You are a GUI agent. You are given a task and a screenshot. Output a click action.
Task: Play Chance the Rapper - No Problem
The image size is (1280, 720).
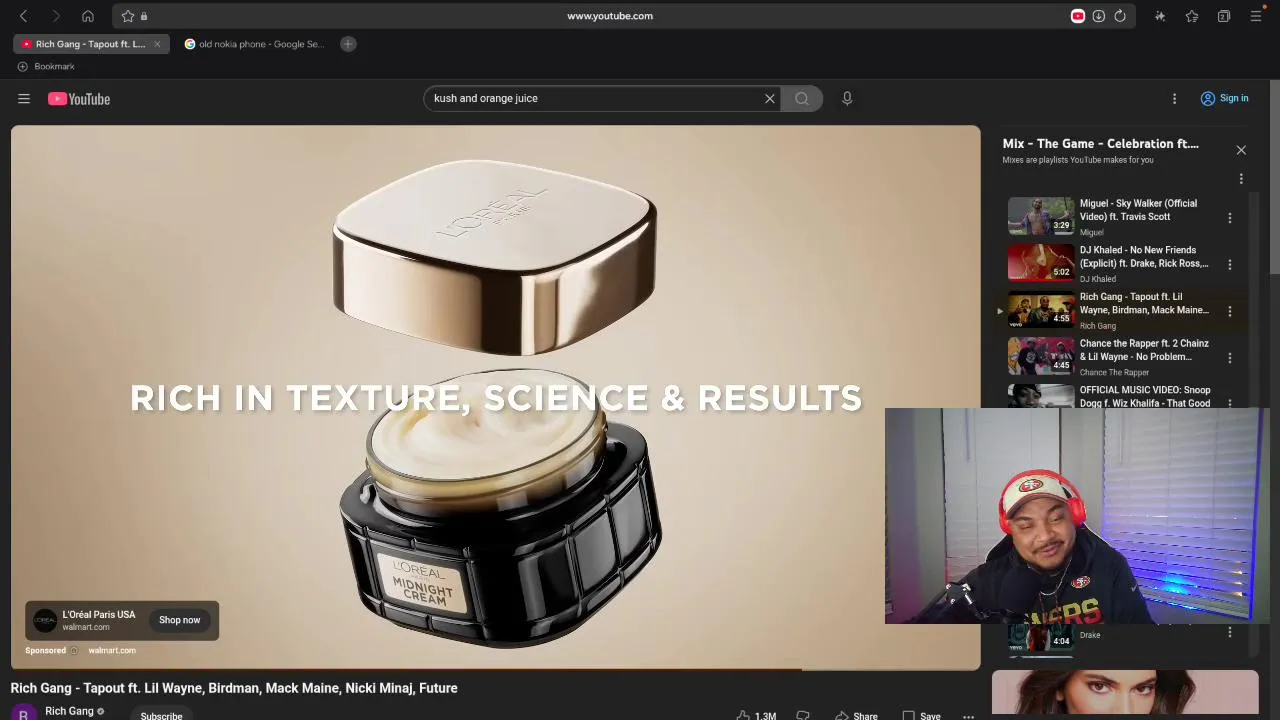pos(1041,355)
